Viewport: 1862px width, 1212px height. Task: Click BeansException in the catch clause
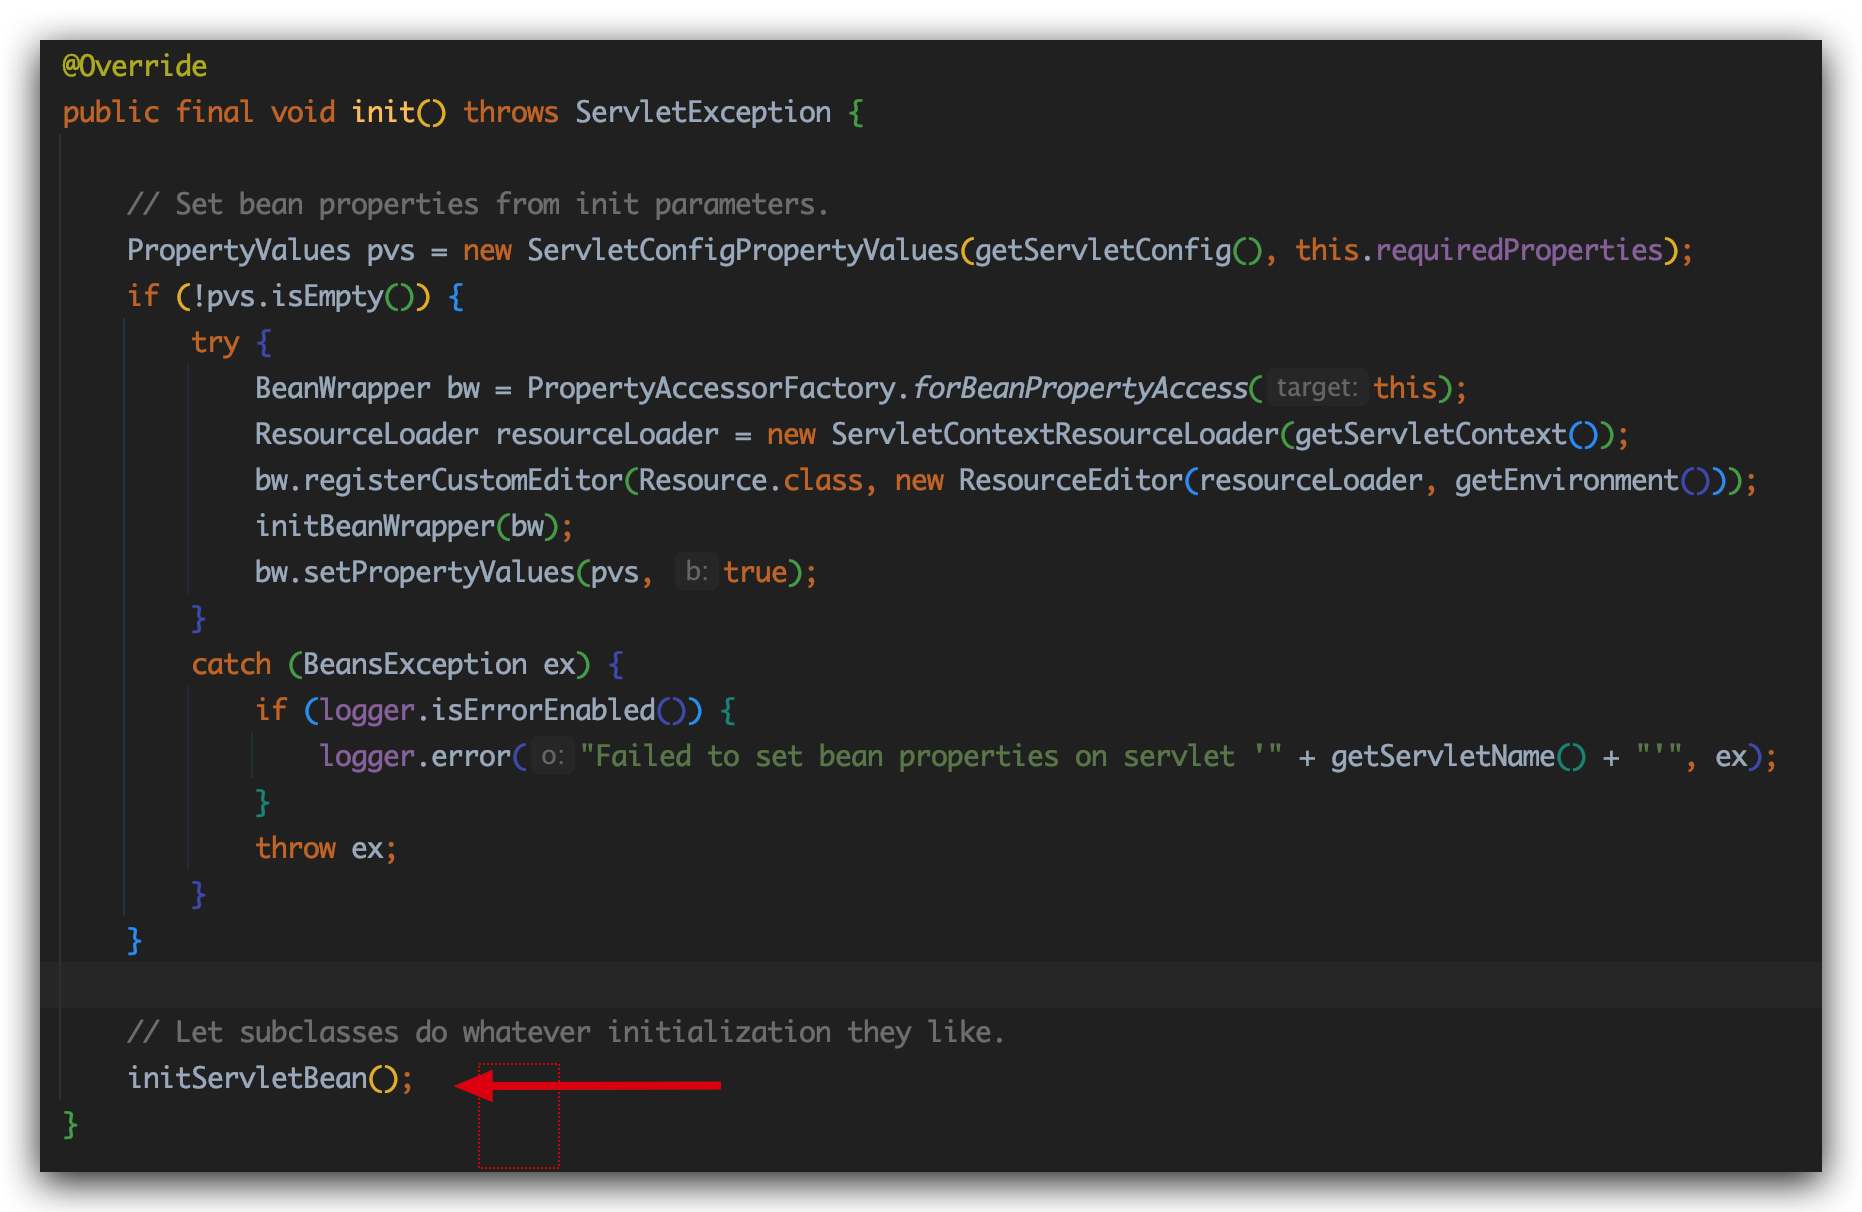[414, 664]
